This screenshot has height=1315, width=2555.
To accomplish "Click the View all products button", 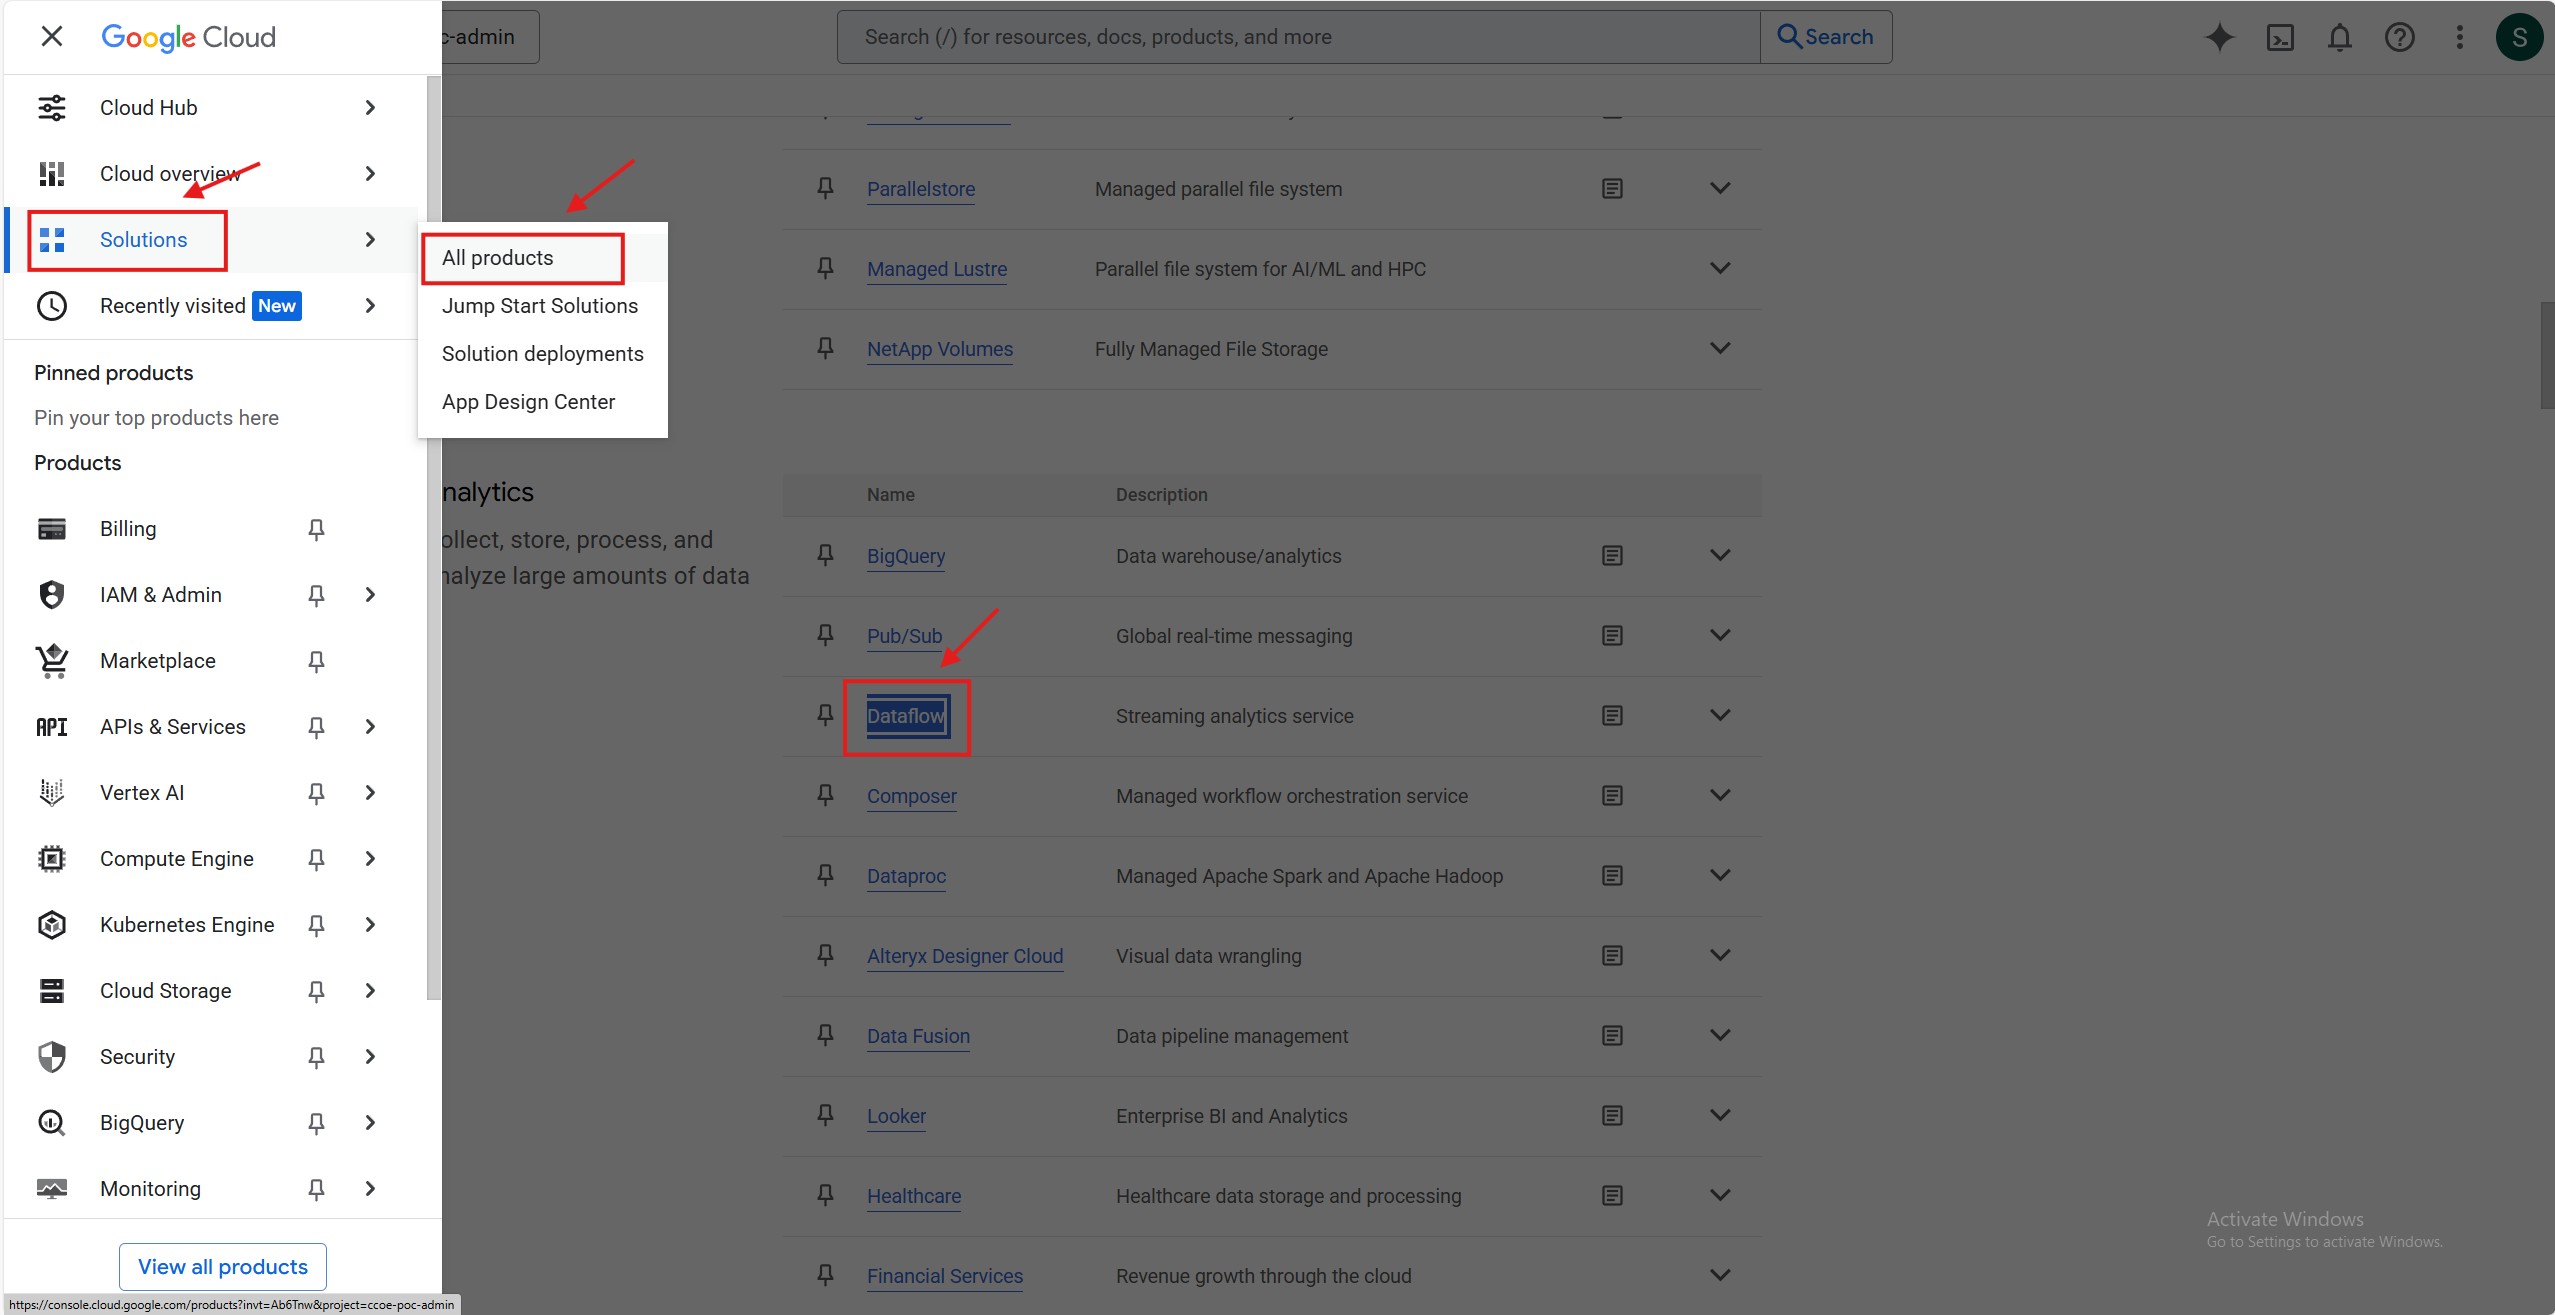I will tap(223, 1267).
